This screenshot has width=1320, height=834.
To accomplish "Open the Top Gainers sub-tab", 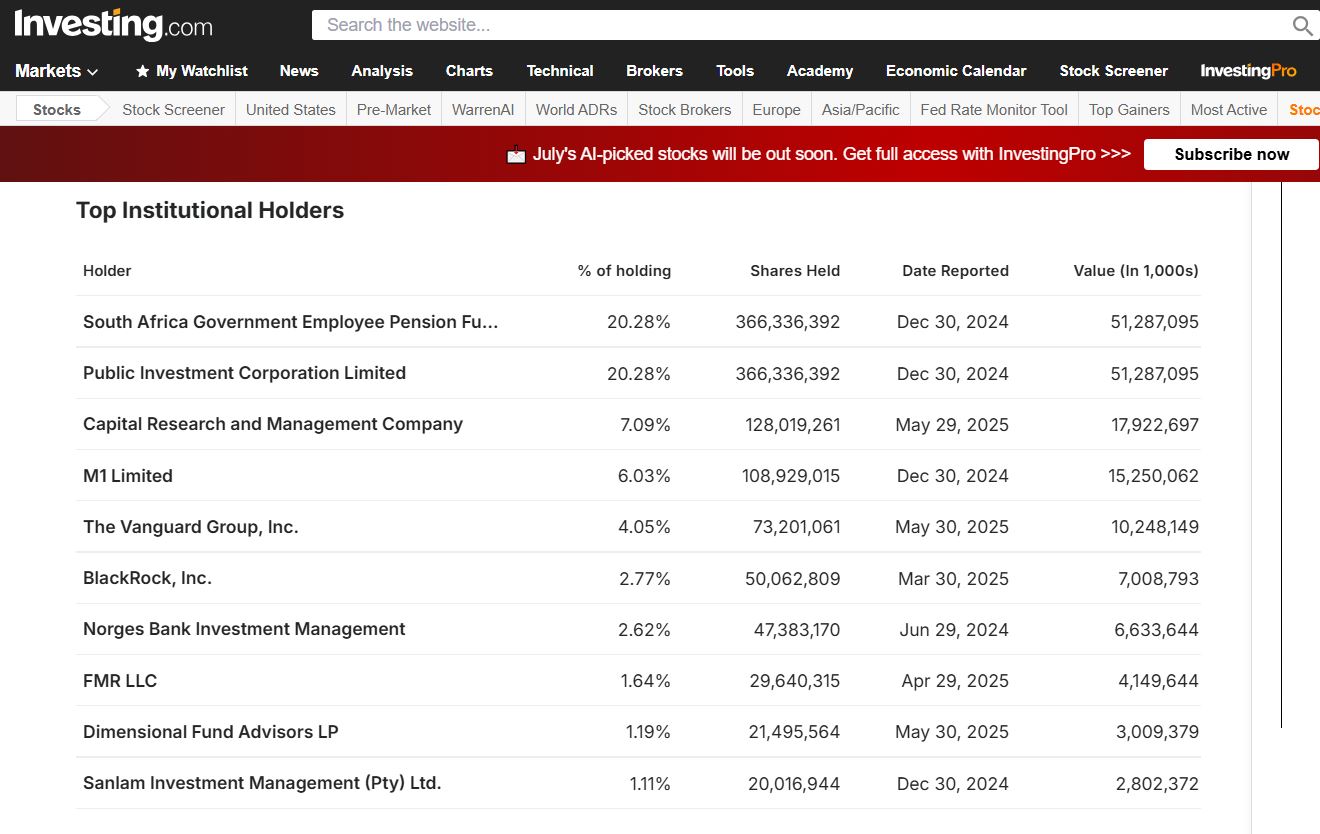I will click(x=1129, y=110).
